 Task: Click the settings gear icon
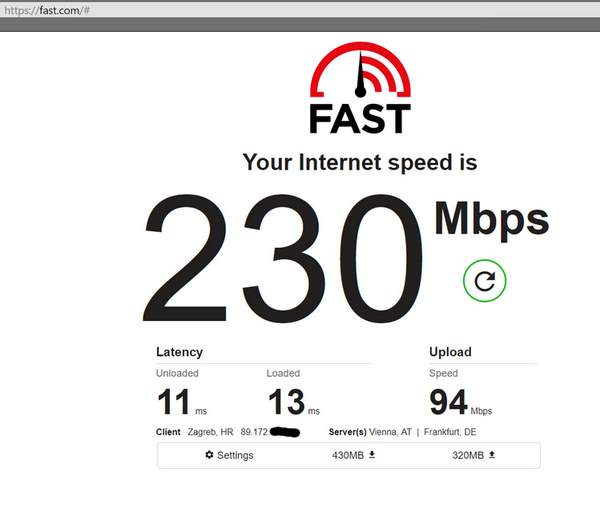209,454
